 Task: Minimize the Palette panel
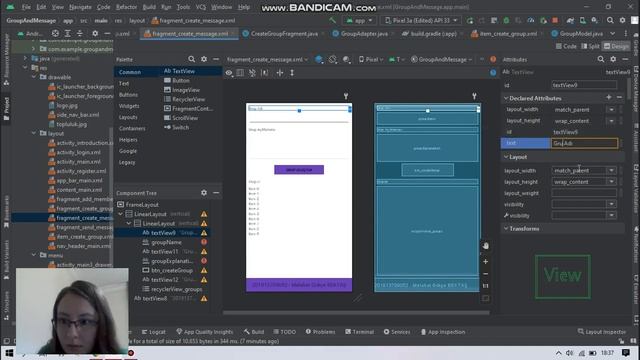[216, 59]
